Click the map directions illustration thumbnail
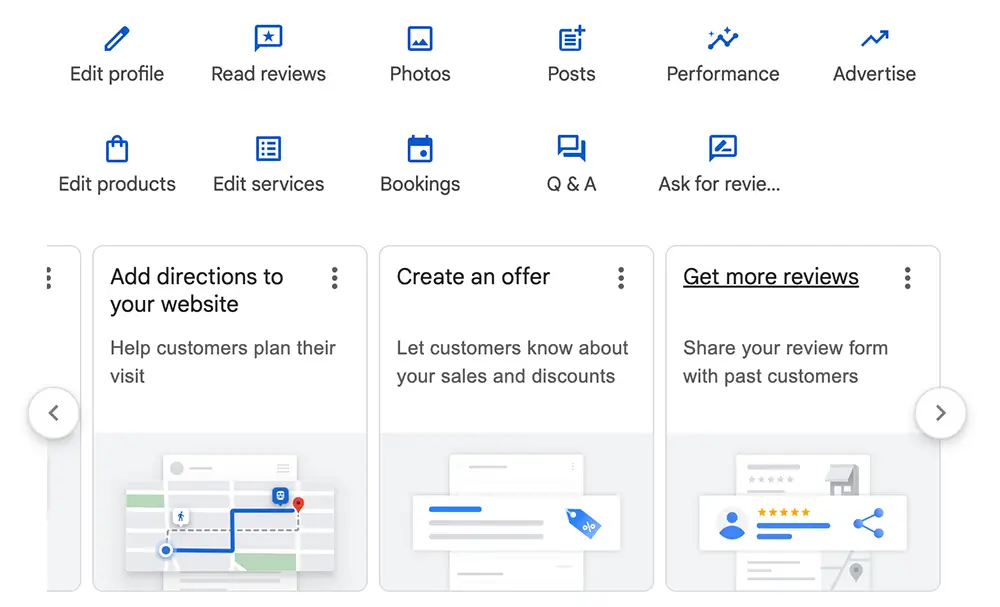This screenshot has width=1000, height=607. [x=230, y=513]
